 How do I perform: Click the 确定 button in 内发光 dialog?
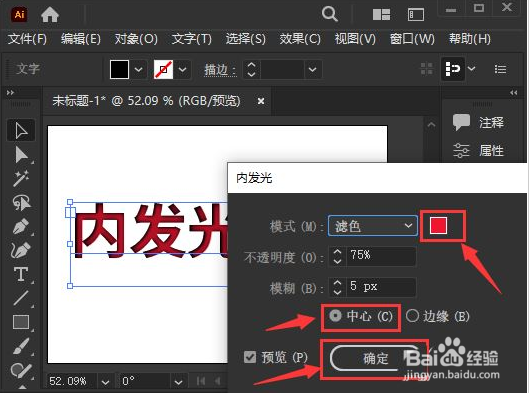[x=374, y=358]
